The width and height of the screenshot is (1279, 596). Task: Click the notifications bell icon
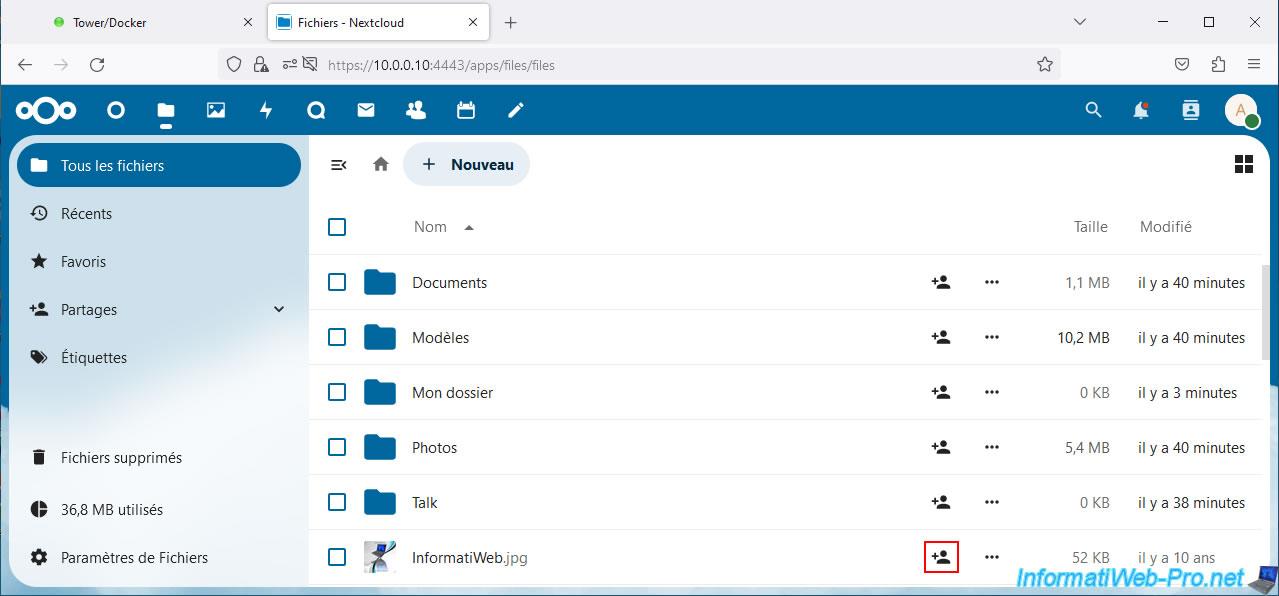pos(1141,111)
